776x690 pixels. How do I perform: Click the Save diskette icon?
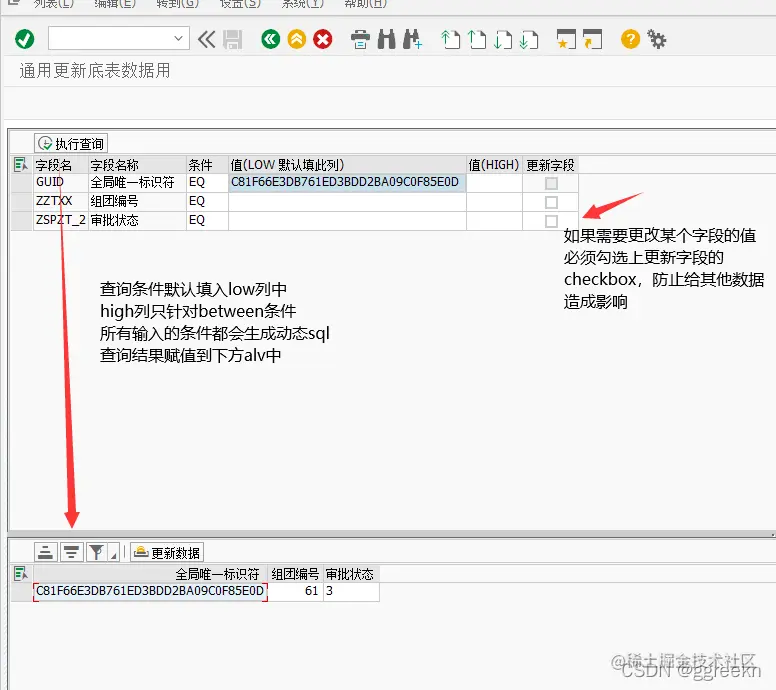pos(233,40)
